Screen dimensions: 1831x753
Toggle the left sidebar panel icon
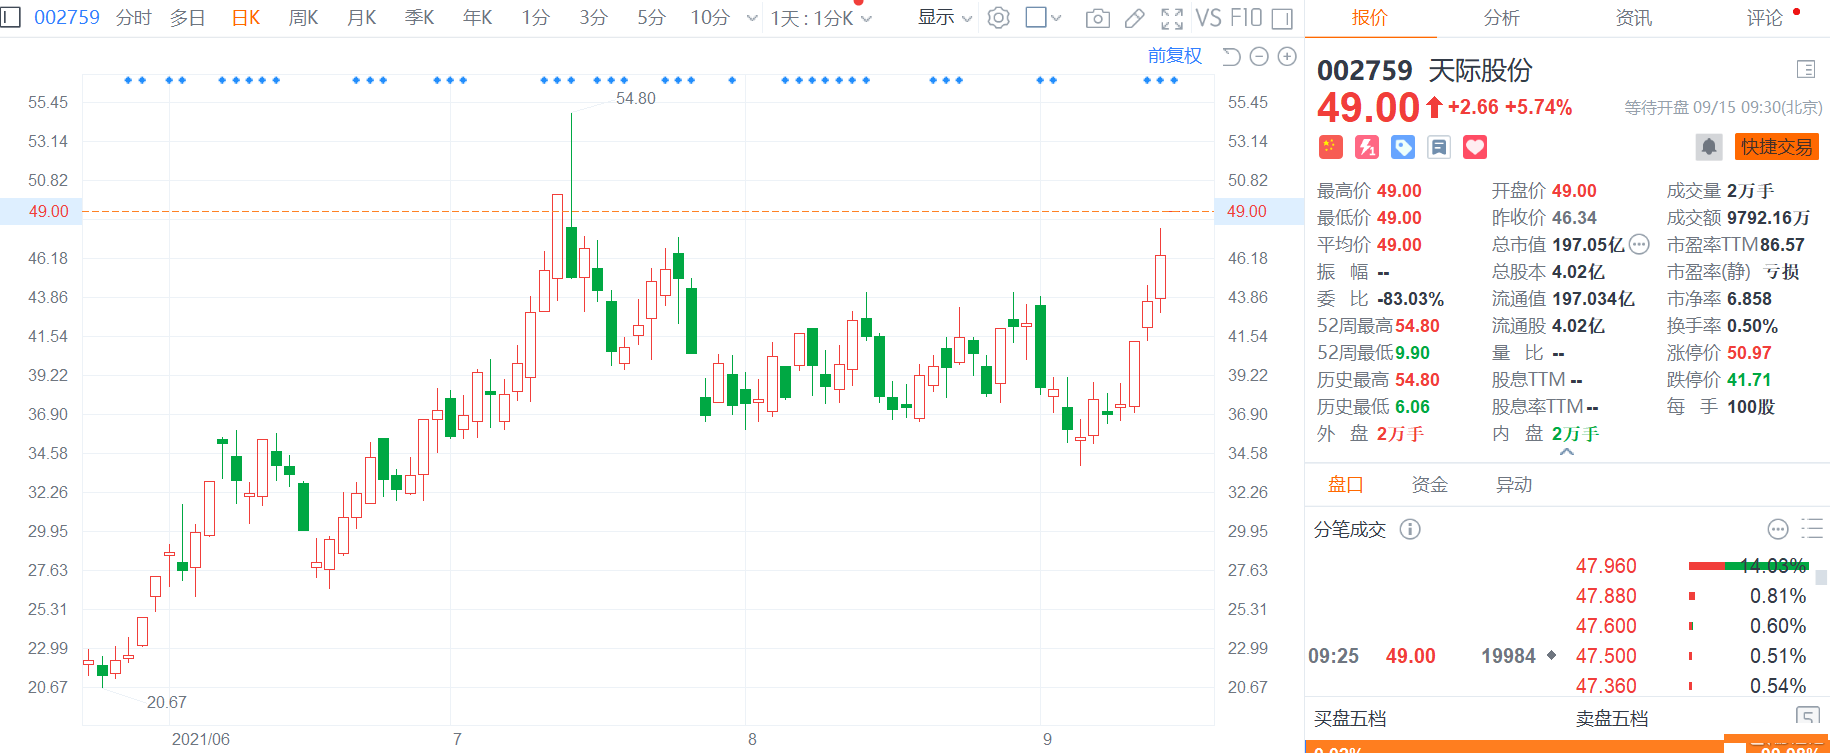click(x=10, y=17)
